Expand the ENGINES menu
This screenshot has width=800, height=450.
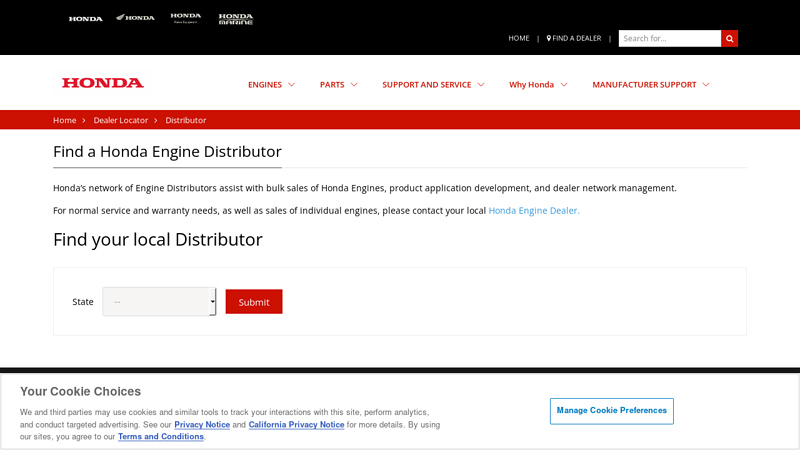pyautogui.click(x=271, y=85)
